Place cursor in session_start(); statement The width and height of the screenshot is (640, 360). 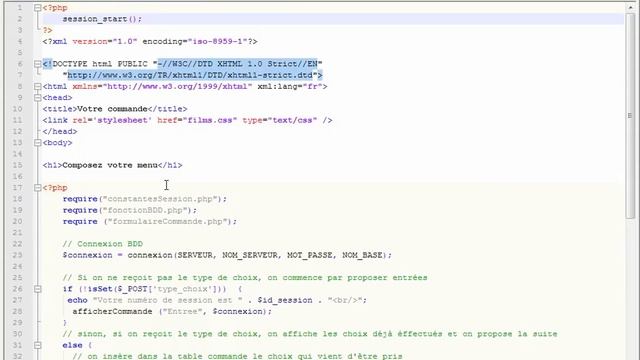point(102,19)
